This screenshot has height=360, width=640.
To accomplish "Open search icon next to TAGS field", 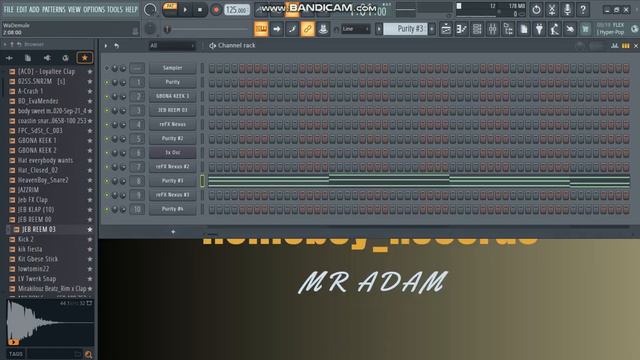I will 89,354.
